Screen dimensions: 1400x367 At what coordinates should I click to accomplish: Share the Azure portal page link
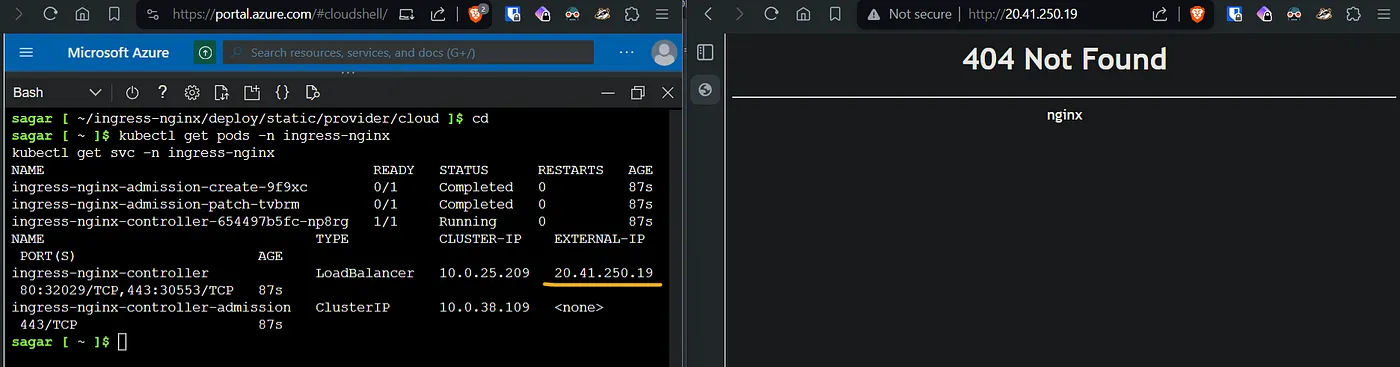(438, 15)
